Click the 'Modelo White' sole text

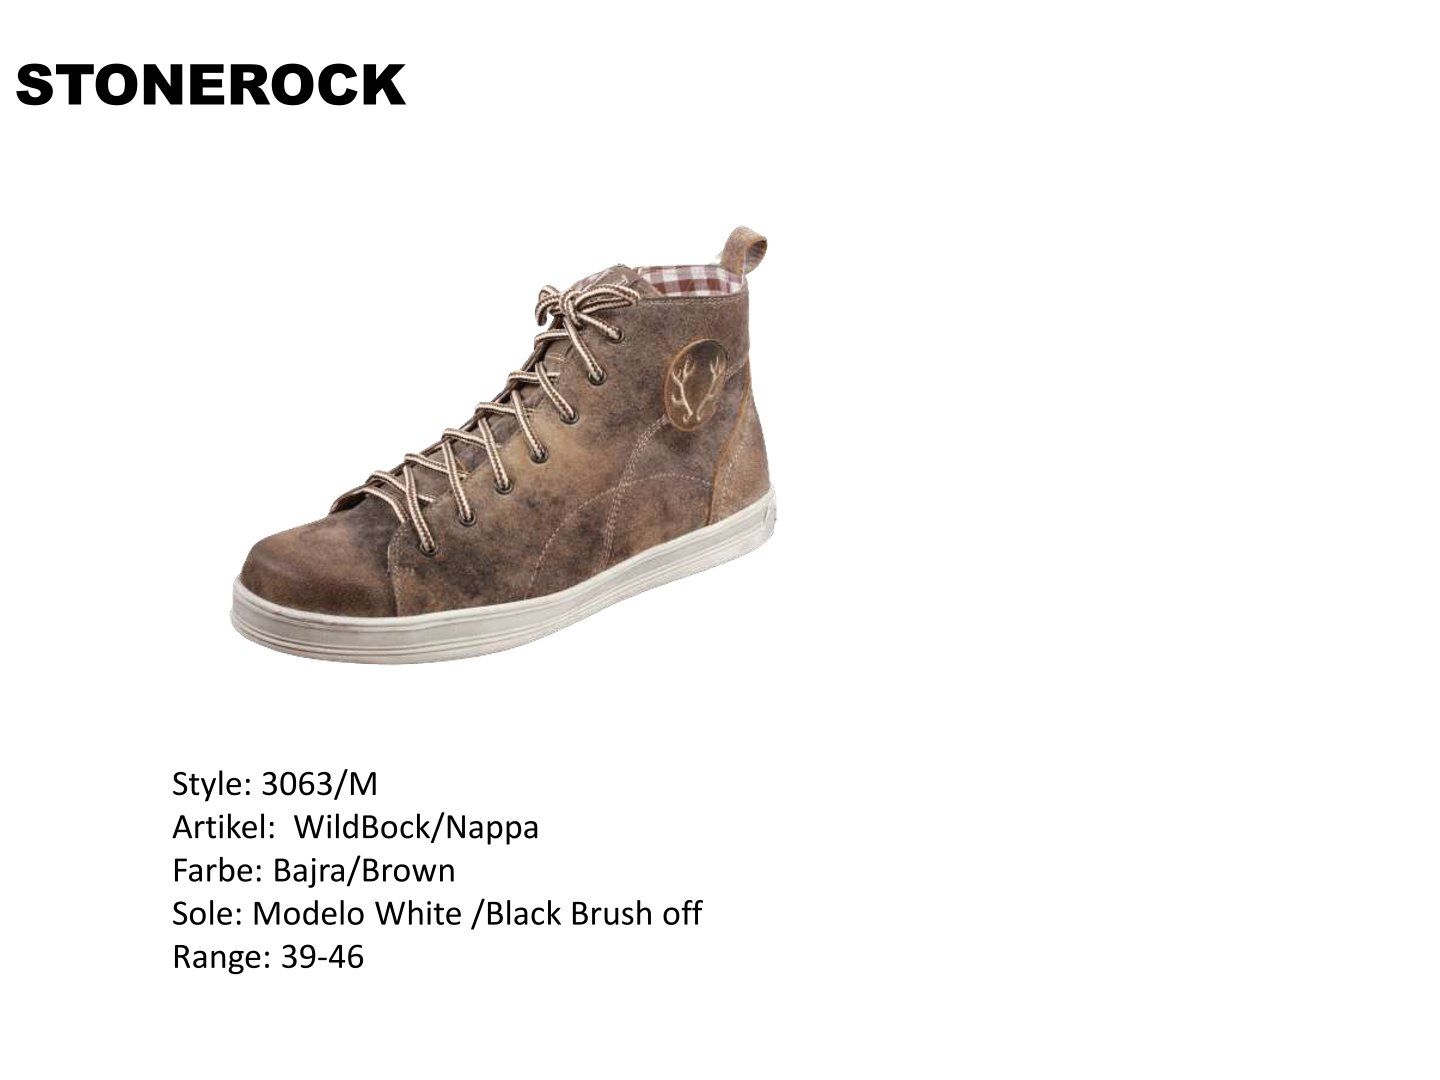click(x=357, y=913)
